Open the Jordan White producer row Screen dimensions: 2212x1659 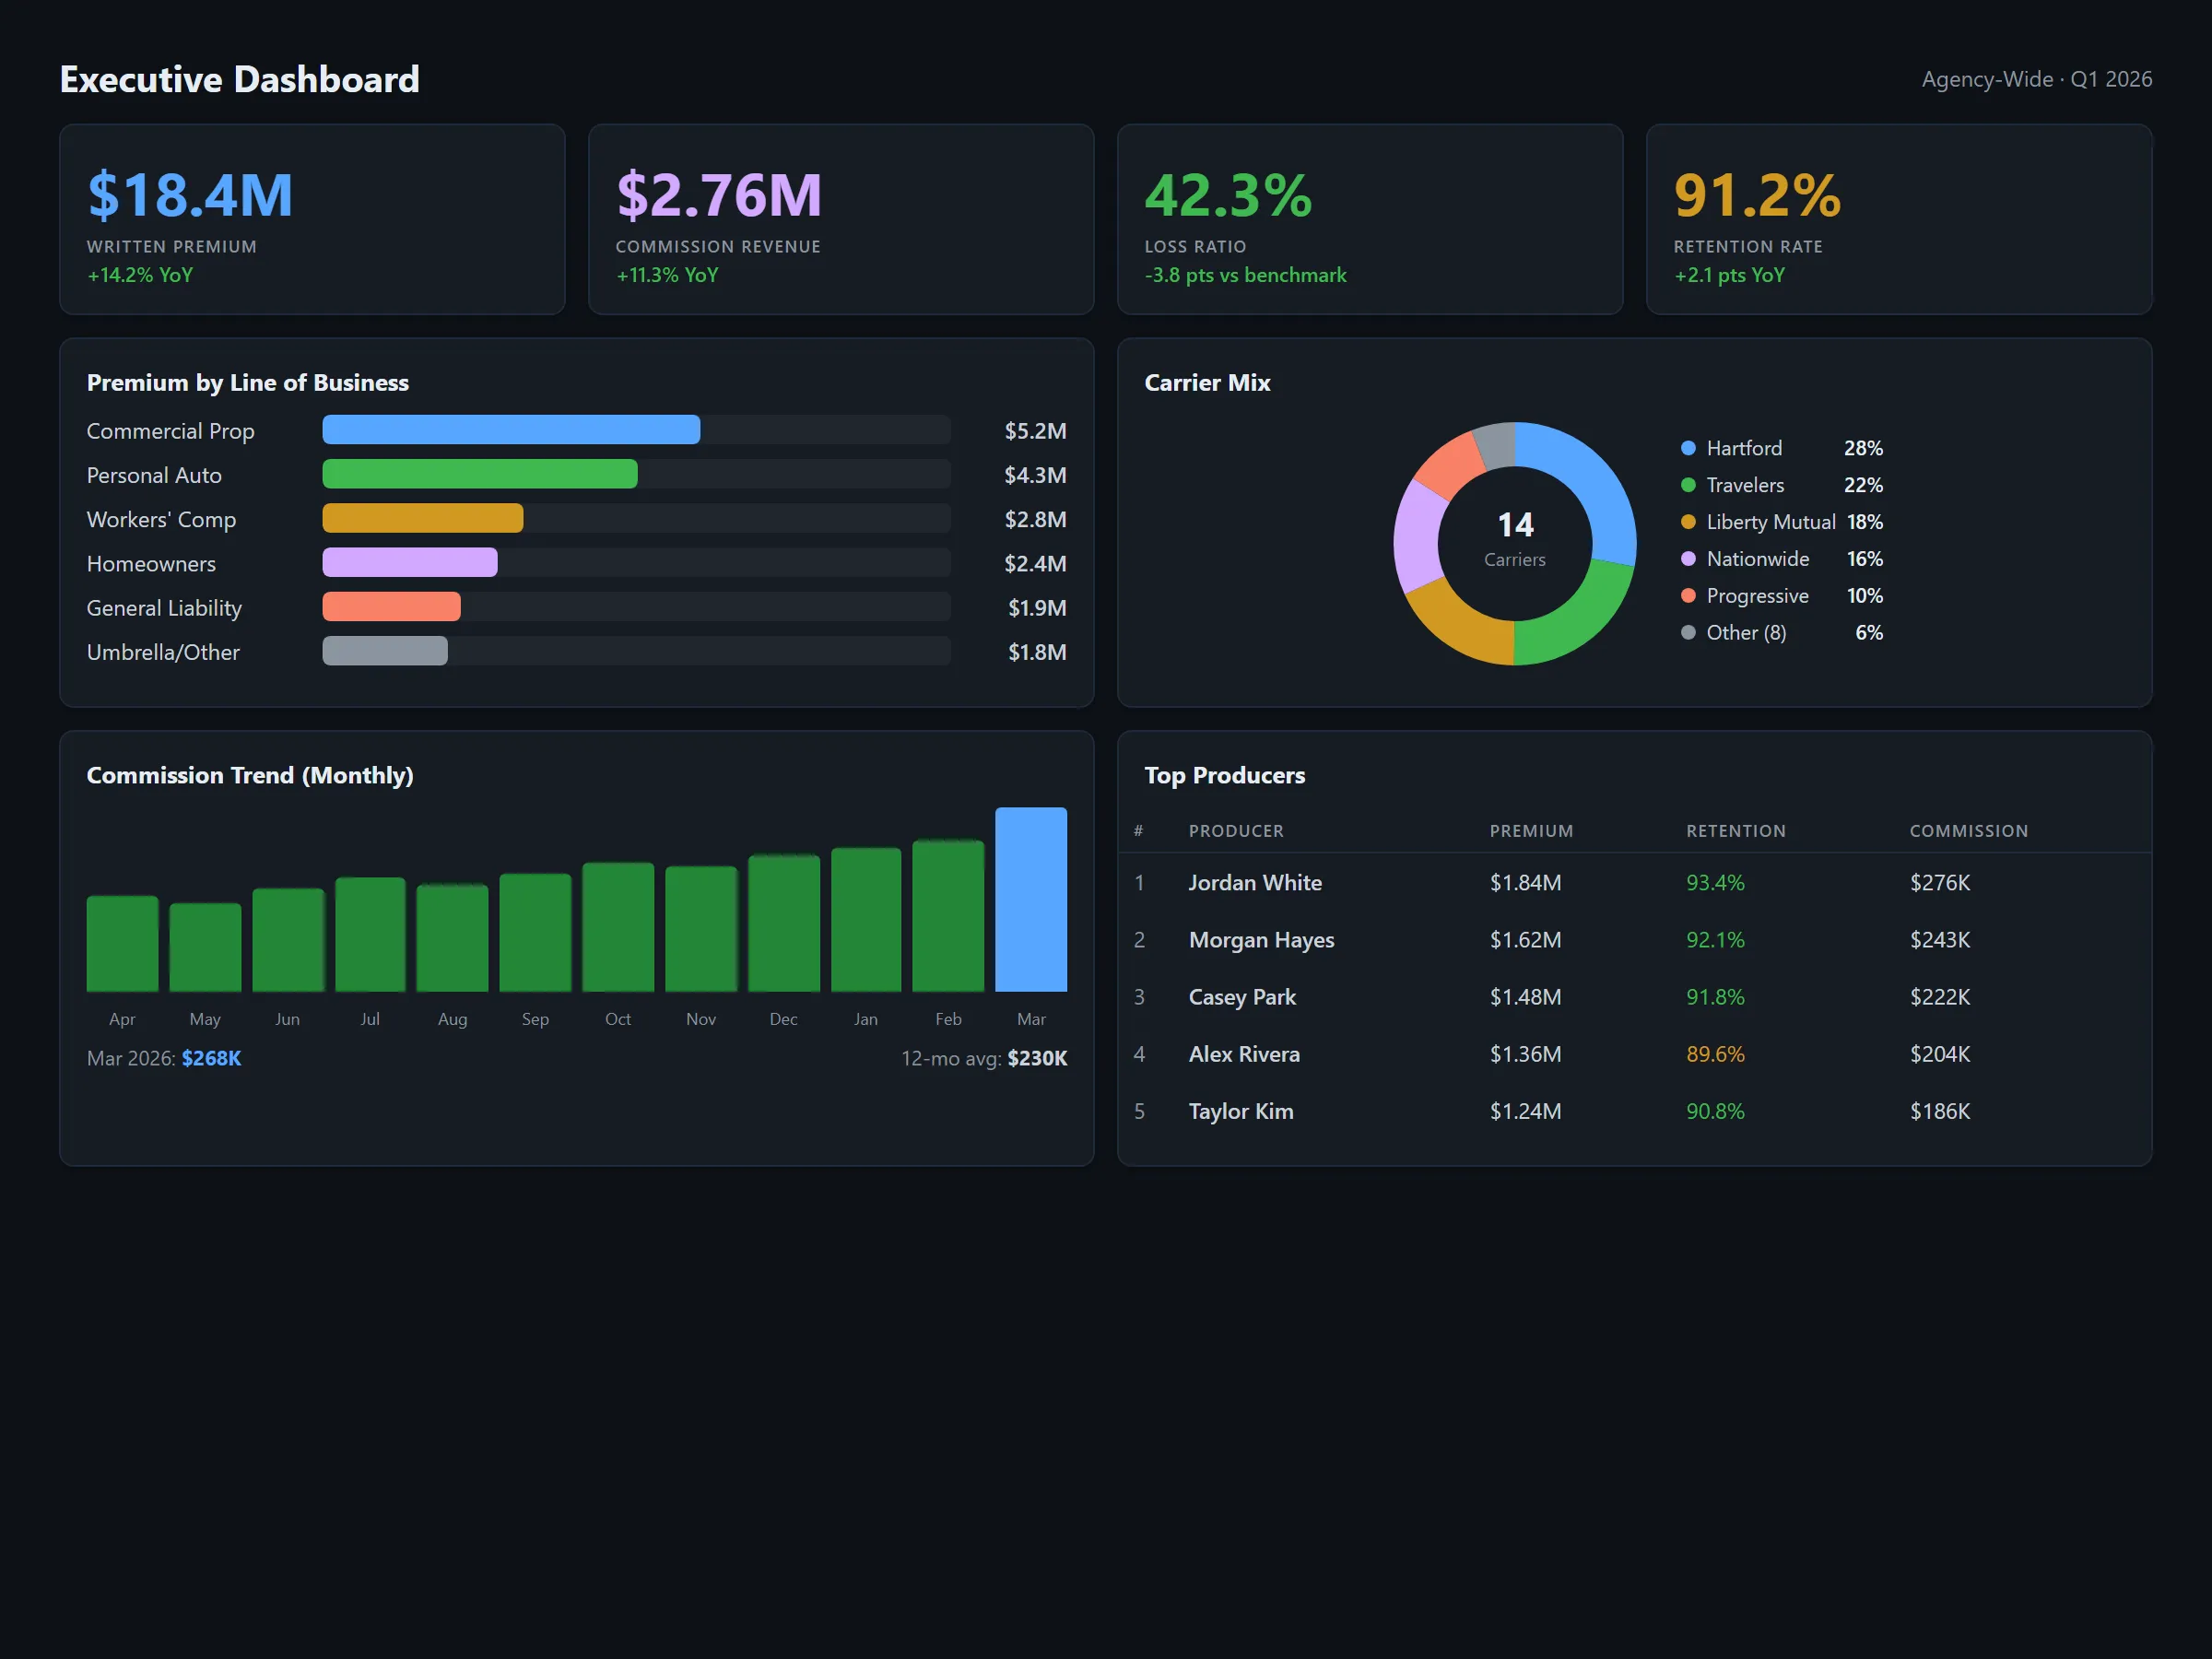click(x=1255, y=883)
